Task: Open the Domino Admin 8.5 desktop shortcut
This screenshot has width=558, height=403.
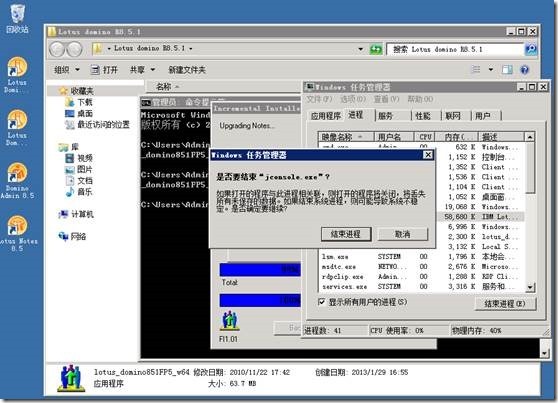Action: pyautogui.click(x=17, y=181)
